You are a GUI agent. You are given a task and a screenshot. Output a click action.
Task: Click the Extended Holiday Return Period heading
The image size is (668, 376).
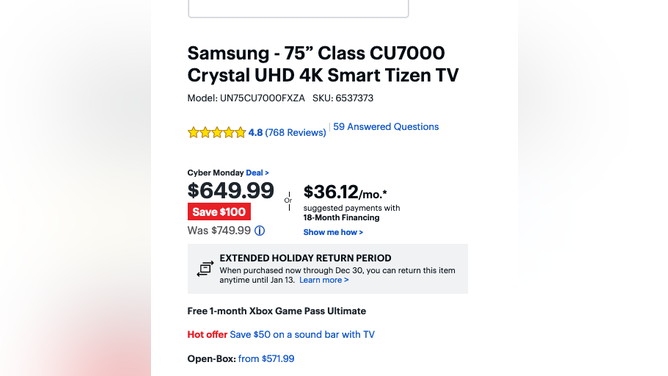coord(305,258)
